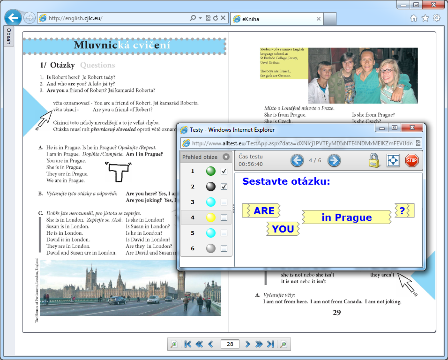
Task: Skip forward several pages with double-right arrows
Action: [259, 344]
